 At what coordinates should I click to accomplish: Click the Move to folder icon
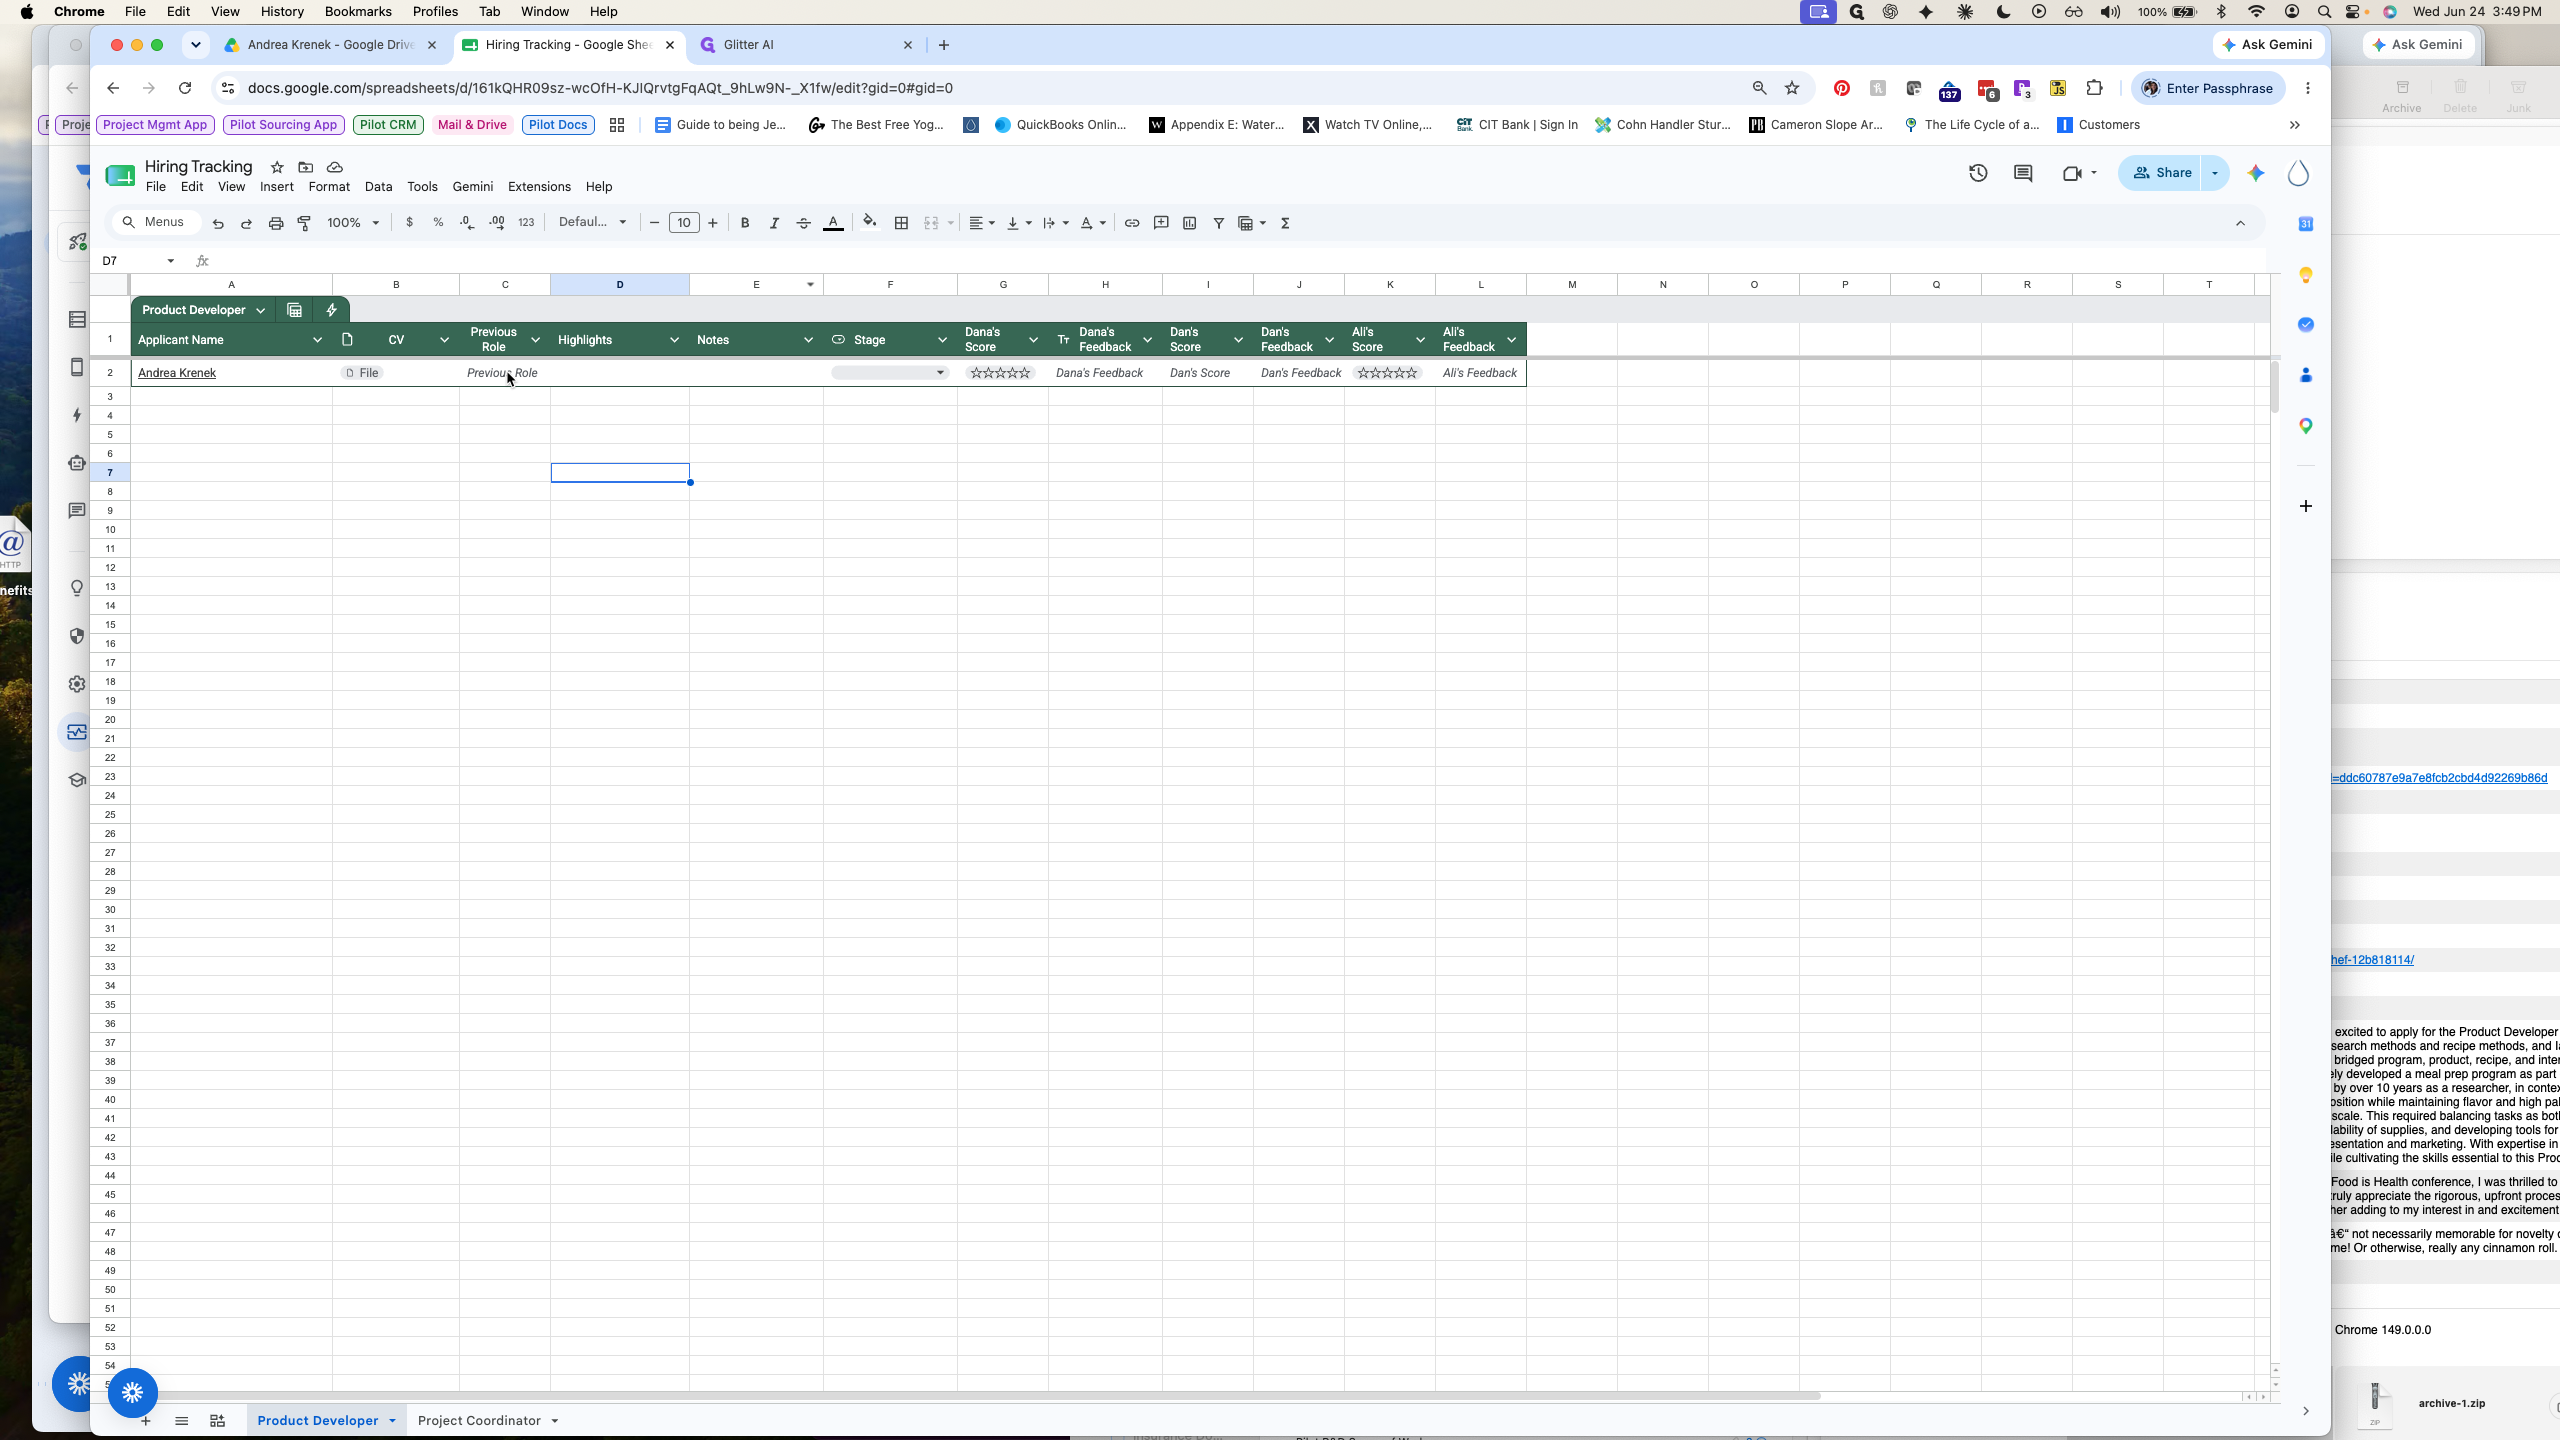(306, 167)
